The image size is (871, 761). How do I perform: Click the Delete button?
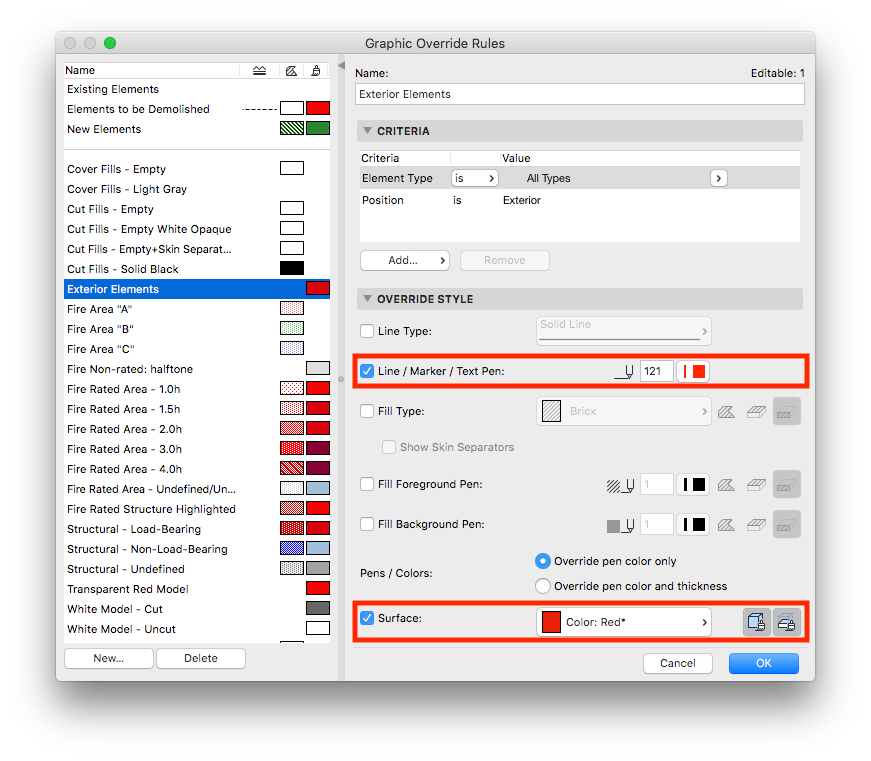pyautogui.click(x=201, y=659)
